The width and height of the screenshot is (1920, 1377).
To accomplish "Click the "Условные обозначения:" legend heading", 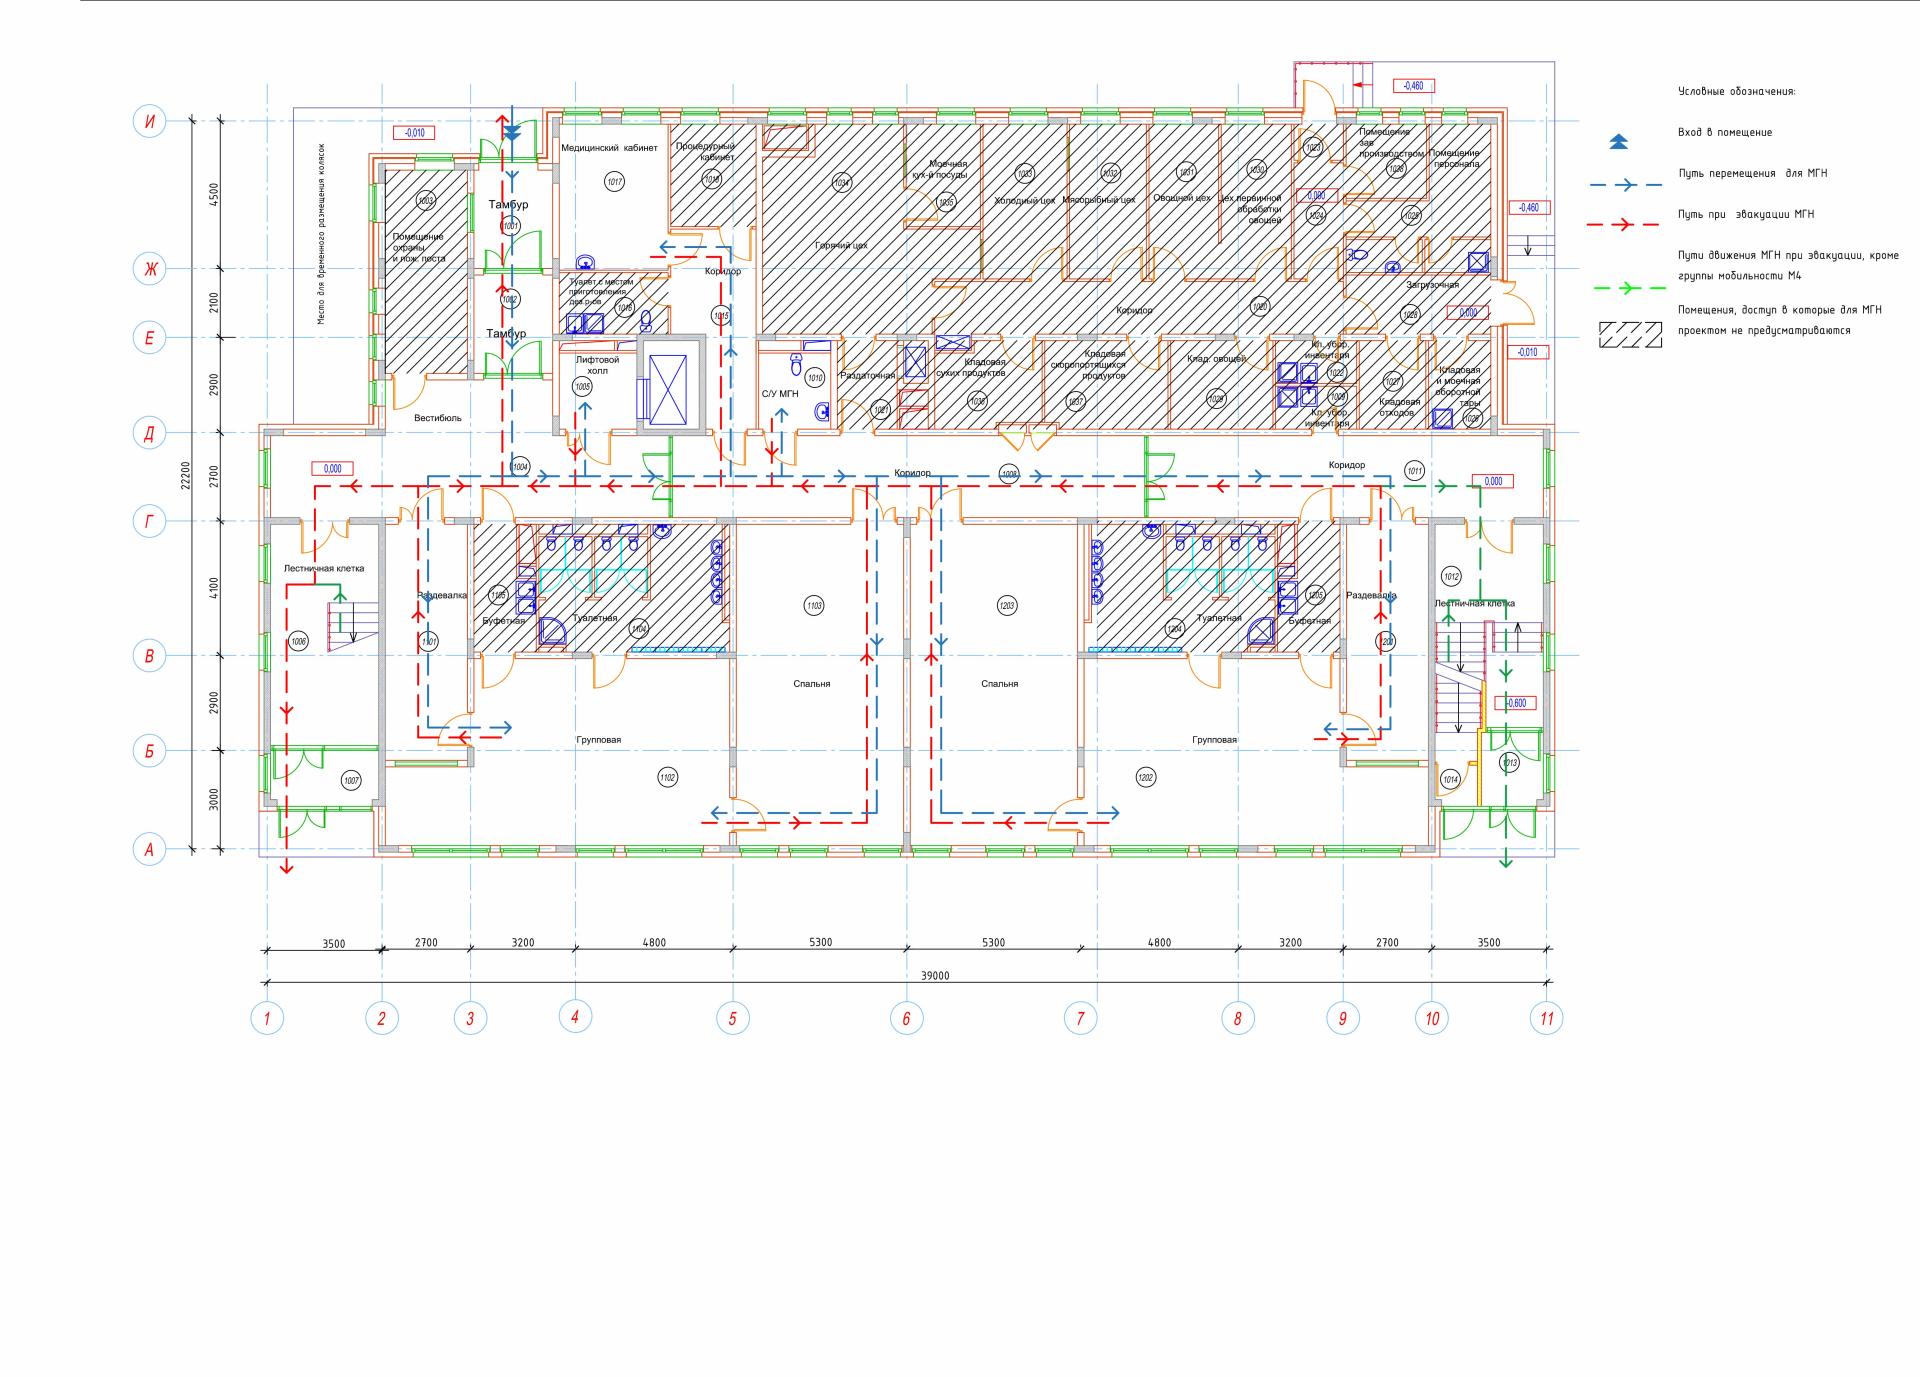I will pyautogui.click(x=1736, y=92).
